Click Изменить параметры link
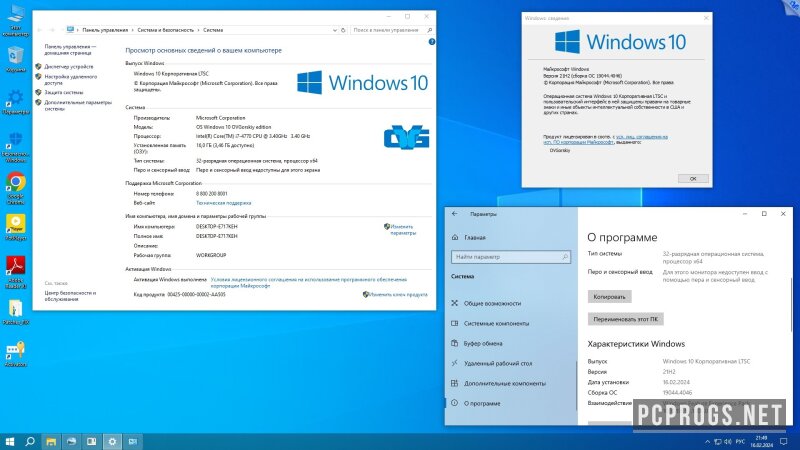Screen dimensions: 800x450 (403, 230)
